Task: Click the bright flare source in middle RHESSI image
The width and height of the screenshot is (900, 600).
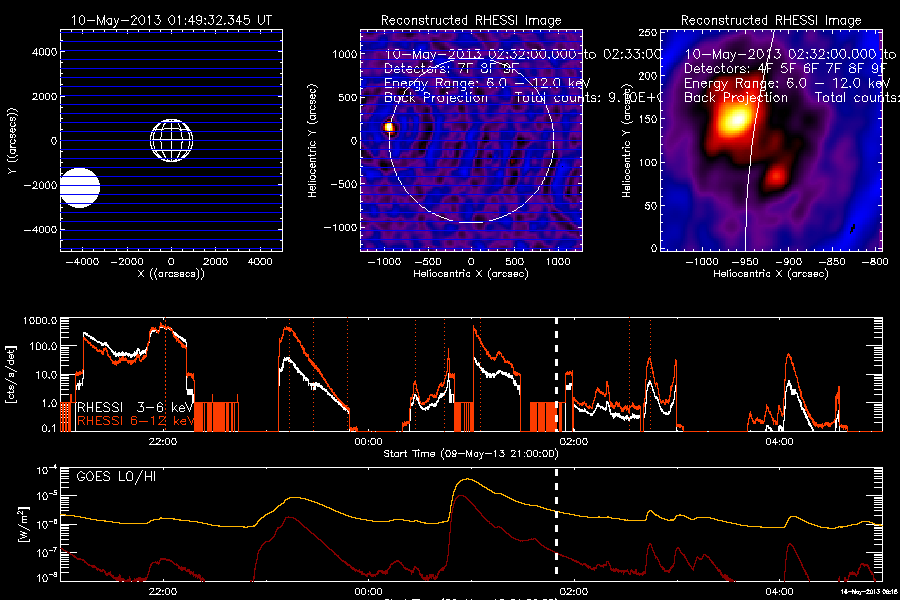Action: pyautogui.click(x=389, y=127)
